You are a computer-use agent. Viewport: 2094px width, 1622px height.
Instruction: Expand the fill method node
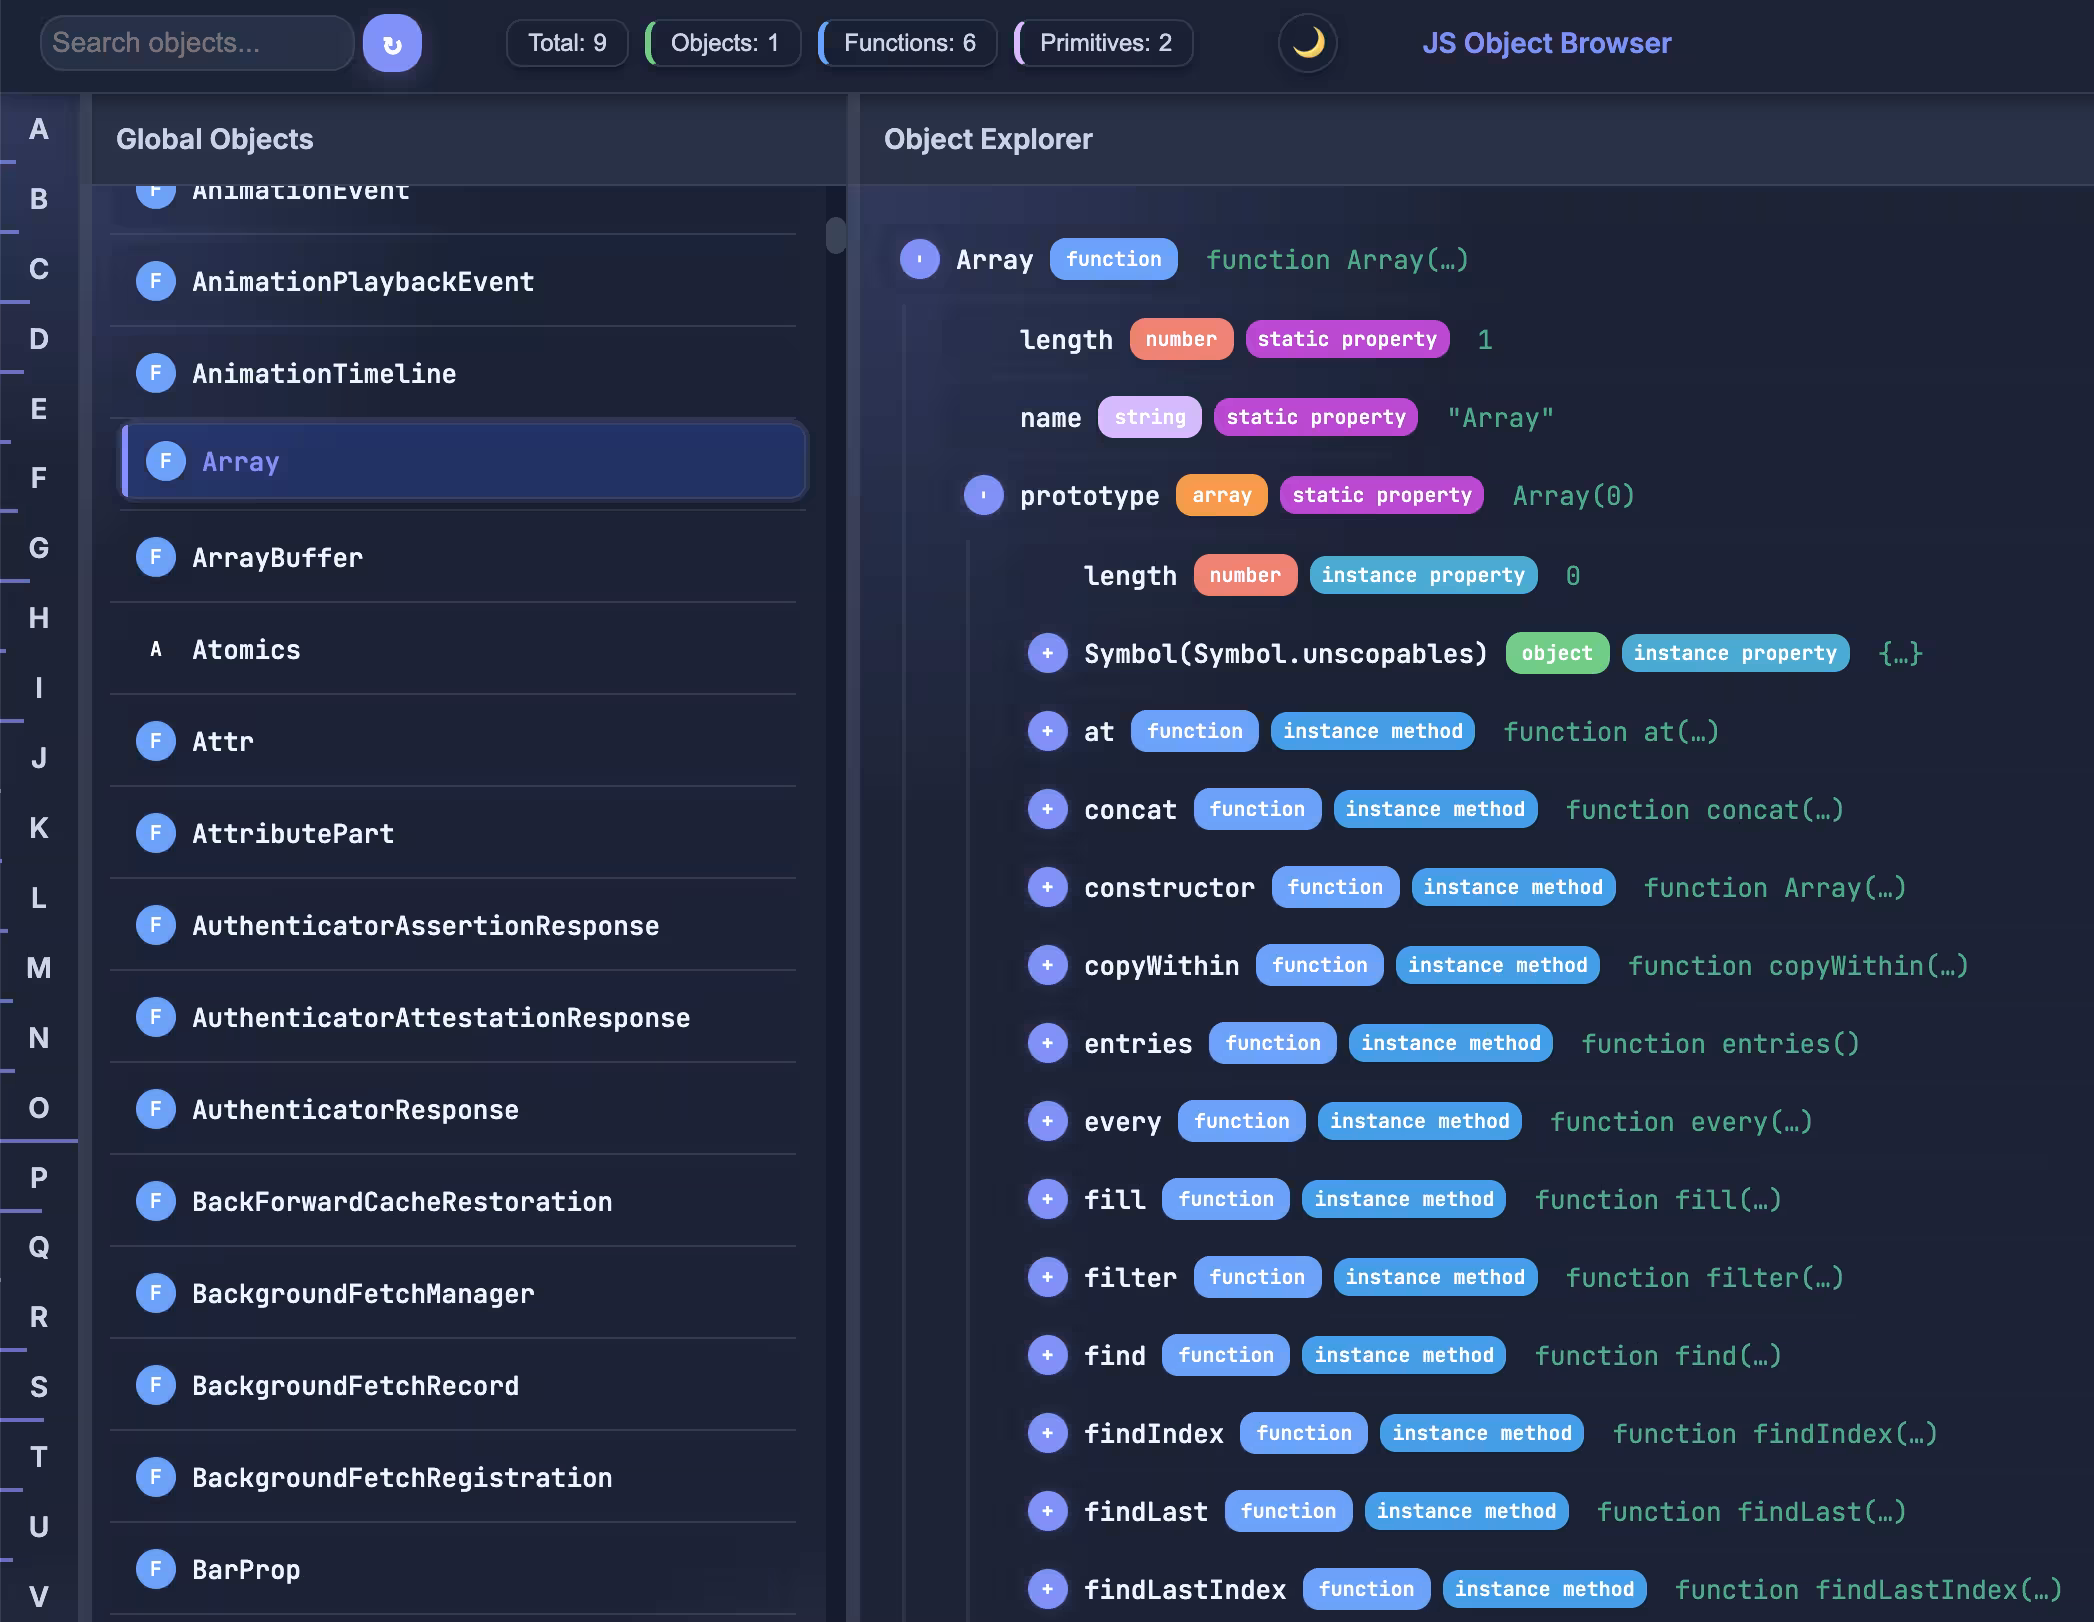pos(1047,1199)
